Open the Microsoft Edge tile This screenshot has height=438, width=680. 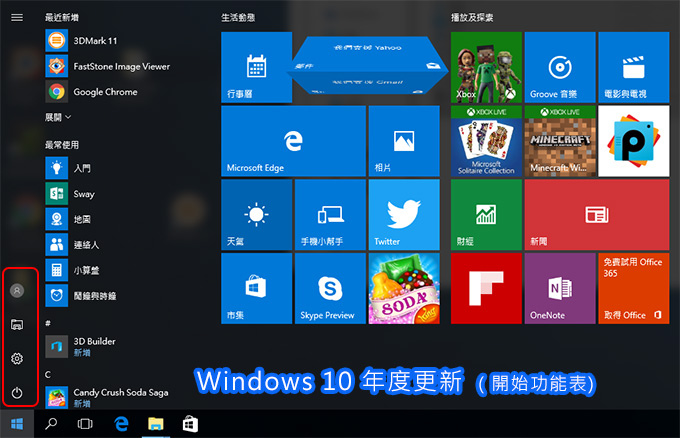(293, 141)
